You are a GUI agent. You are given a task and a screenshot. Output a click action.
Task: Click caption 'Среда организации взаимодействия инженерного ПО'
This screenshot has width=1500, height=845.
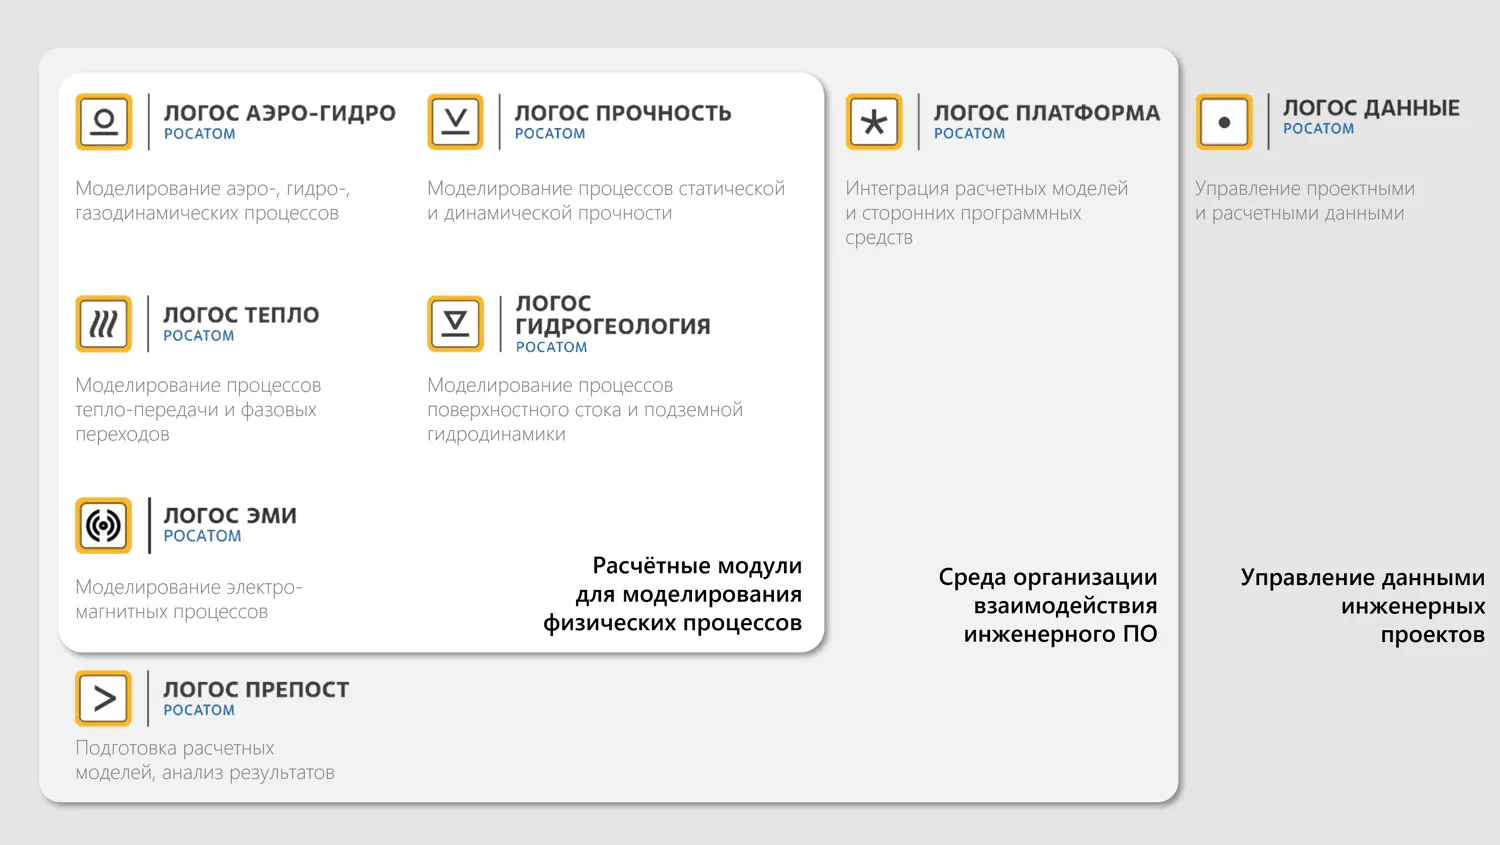pos(1048,605)
